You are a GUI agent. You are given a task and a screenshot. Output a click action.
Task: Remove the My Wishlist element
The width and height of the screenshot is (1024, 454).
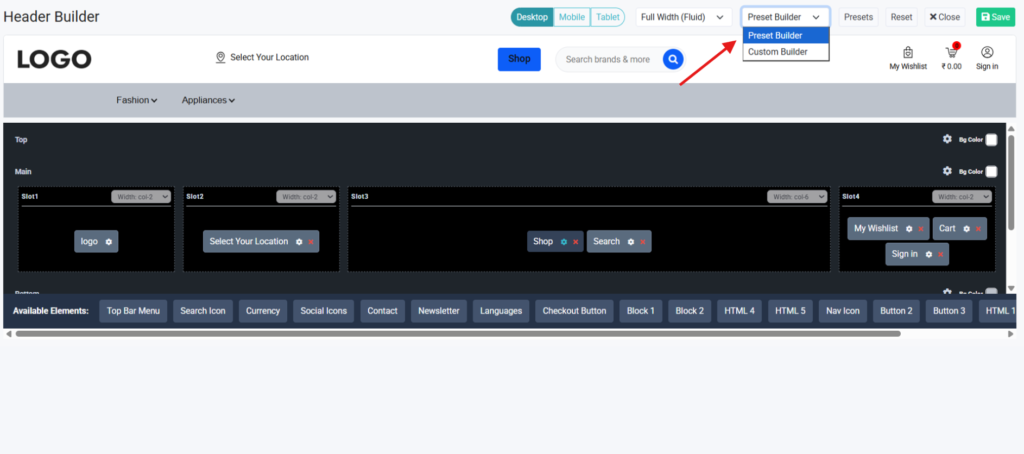tap(921, 229)
